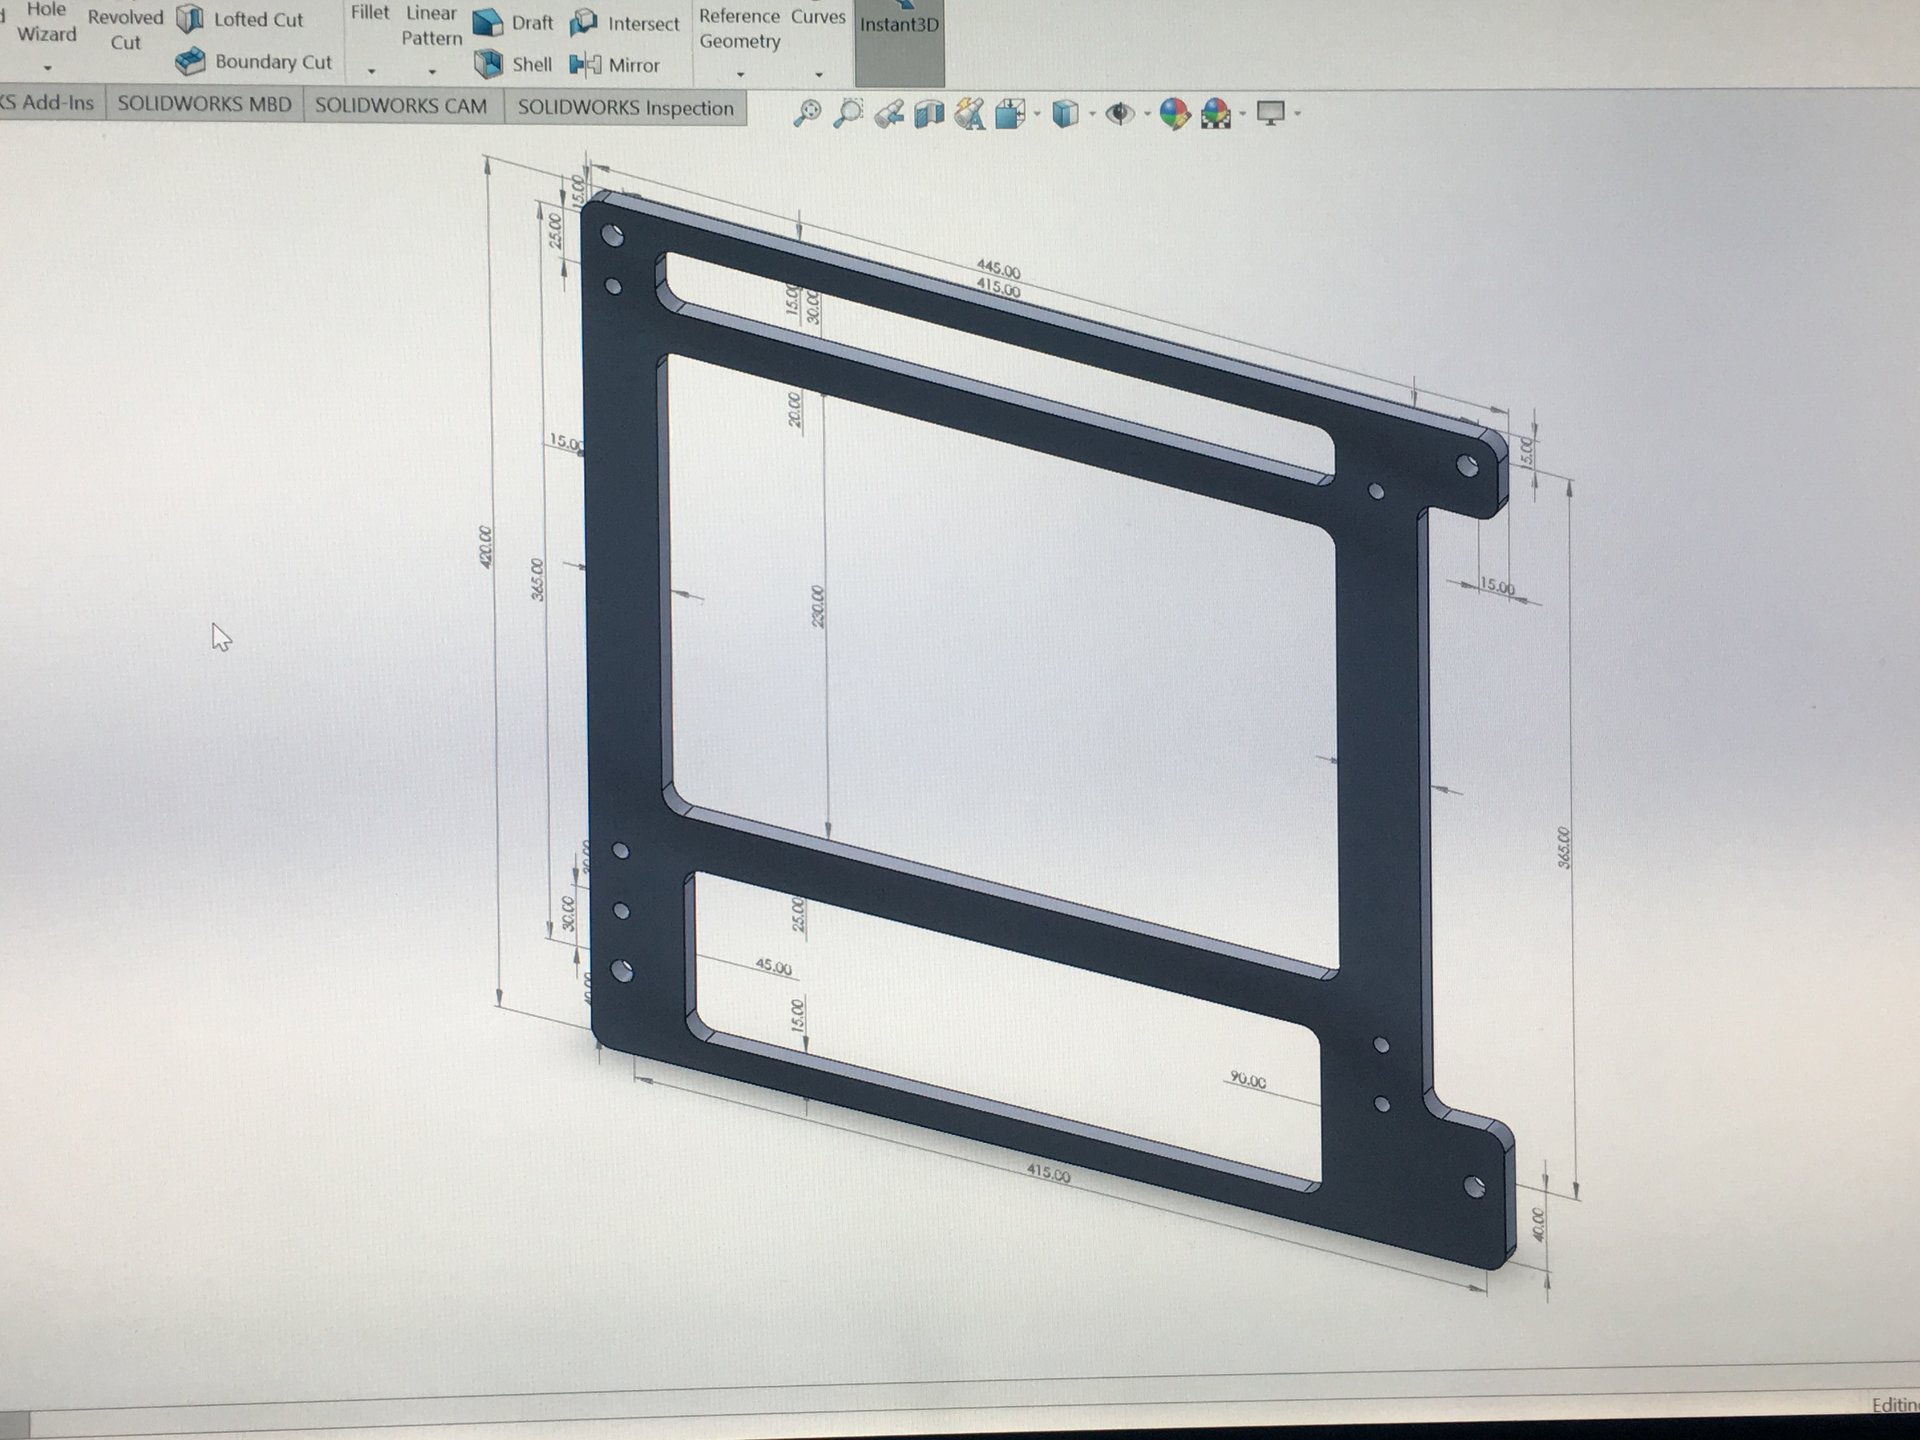The image size is (1920, 1440).
Task: Choose the Draft feature tool
Action: (512, 22)
